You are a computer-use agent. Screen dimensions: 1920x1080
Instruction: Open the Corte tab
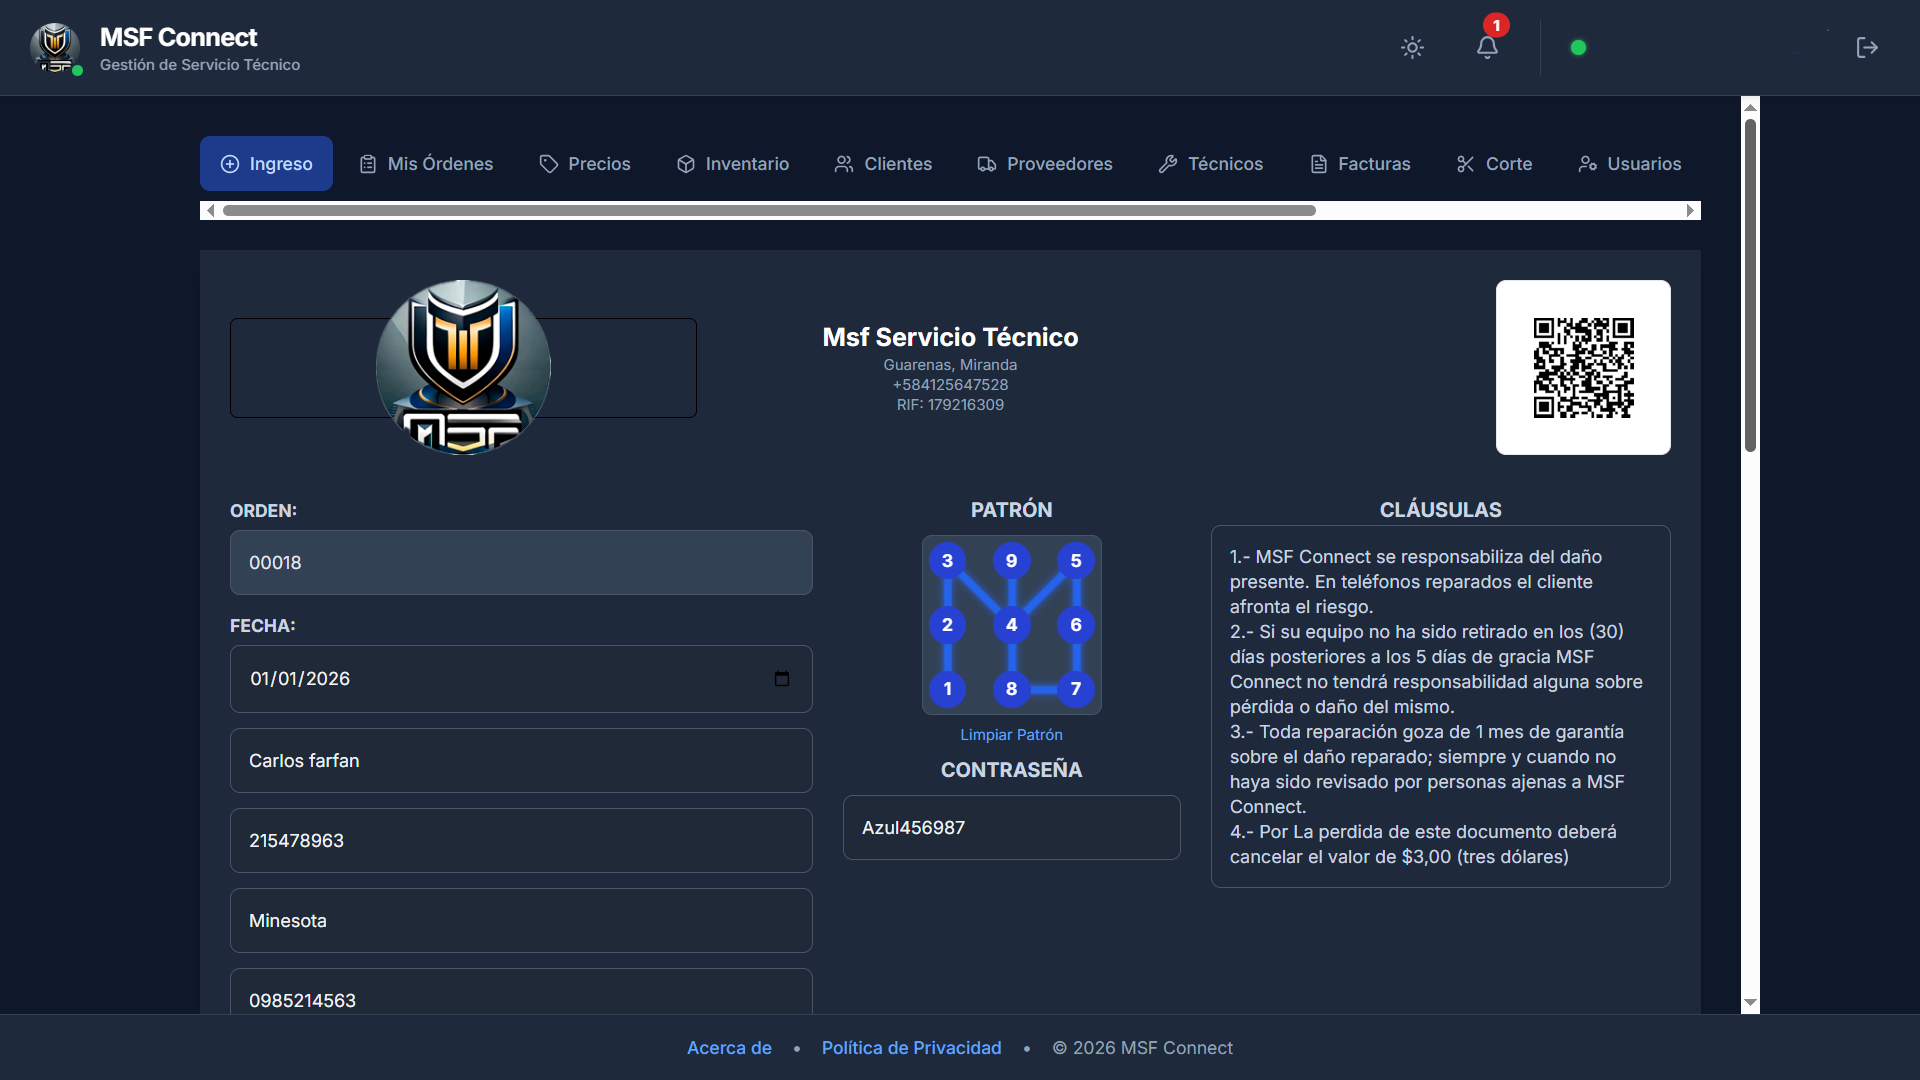(1494, 163)
